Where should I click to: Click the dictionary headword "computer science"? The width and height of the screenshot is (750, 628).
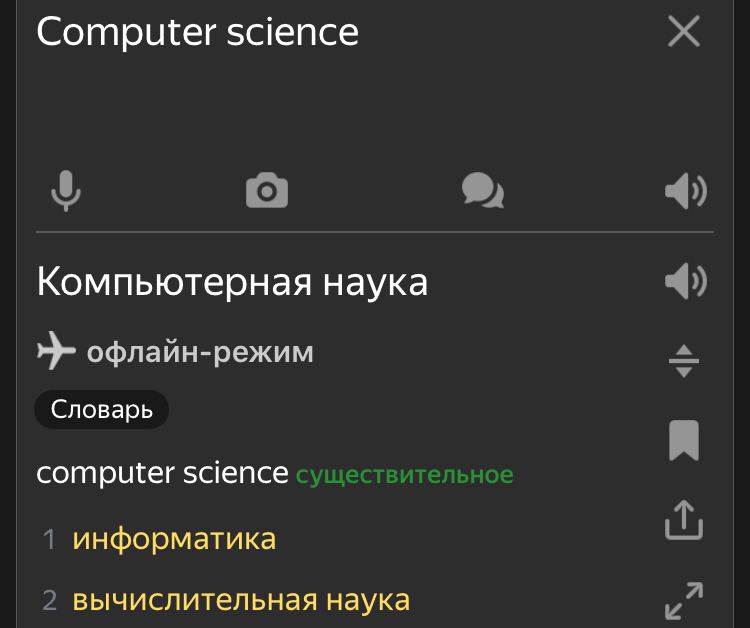pyautogui.click(x=162, y=473)
